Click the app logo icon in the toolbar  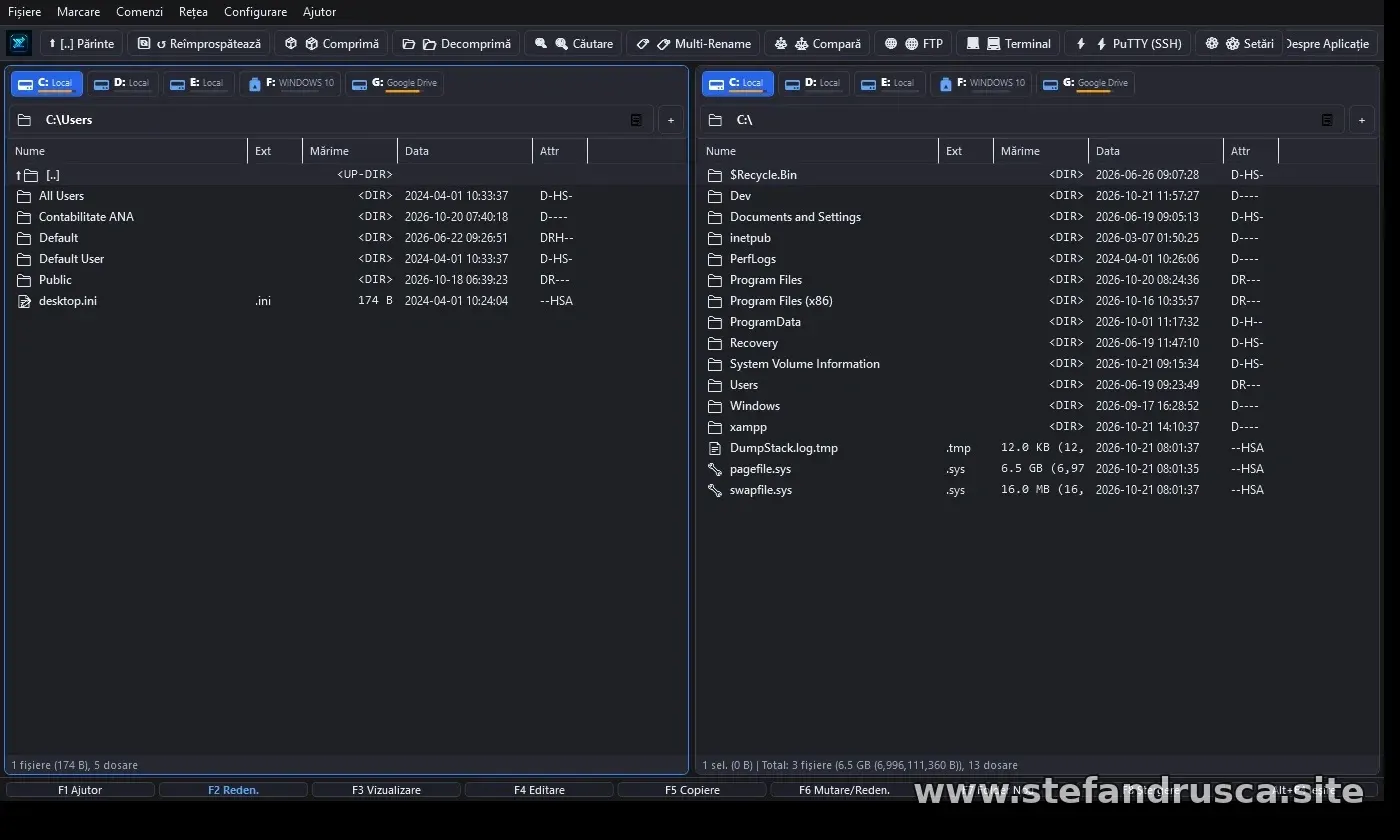[x=19, y=43]
